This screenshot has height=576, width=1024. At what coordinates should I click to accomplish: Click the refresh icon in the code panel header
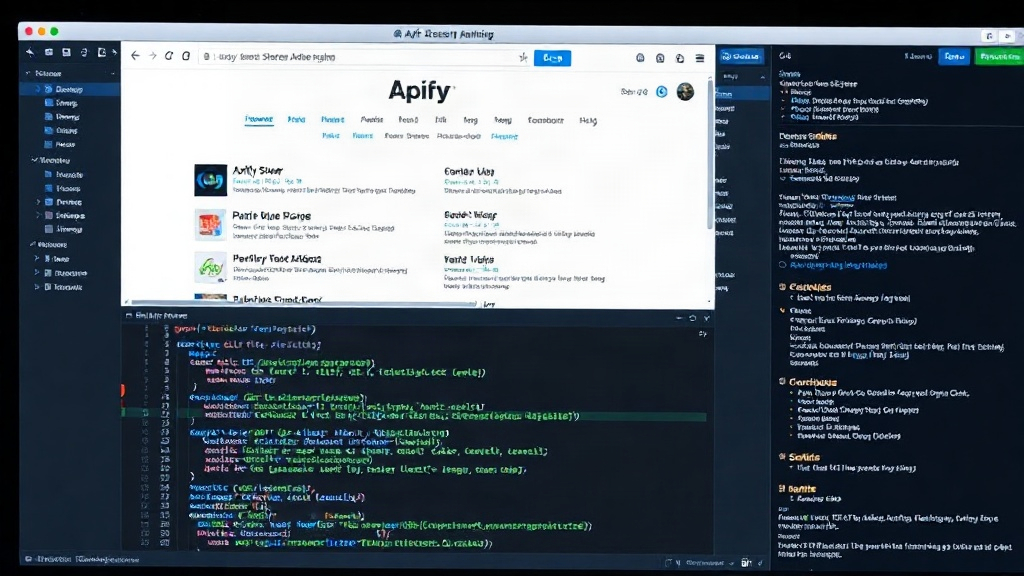(x=692, y=318)
